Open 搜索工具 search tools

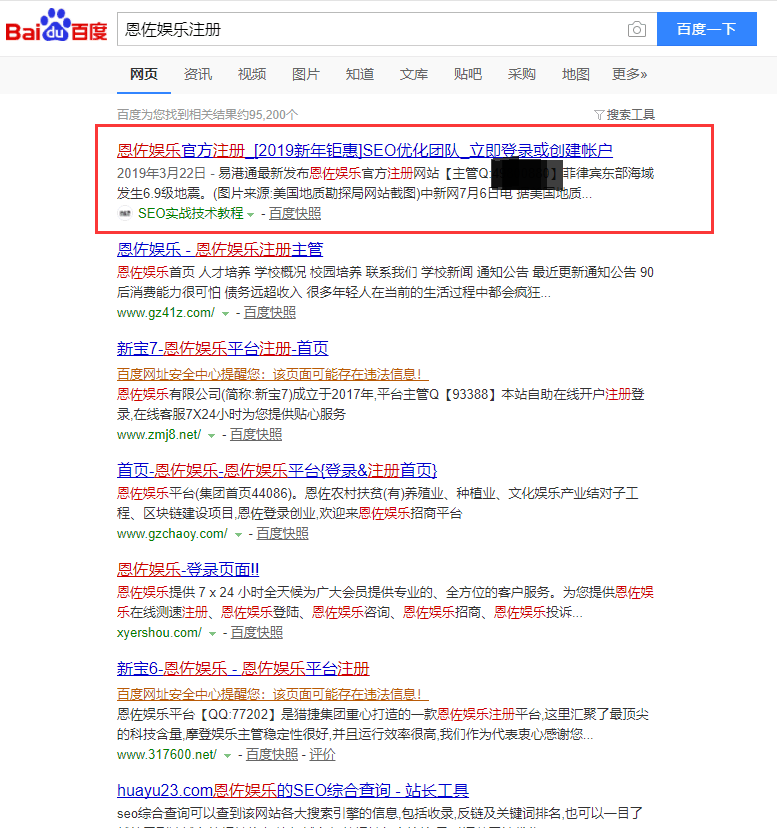(x=630, y=115)
